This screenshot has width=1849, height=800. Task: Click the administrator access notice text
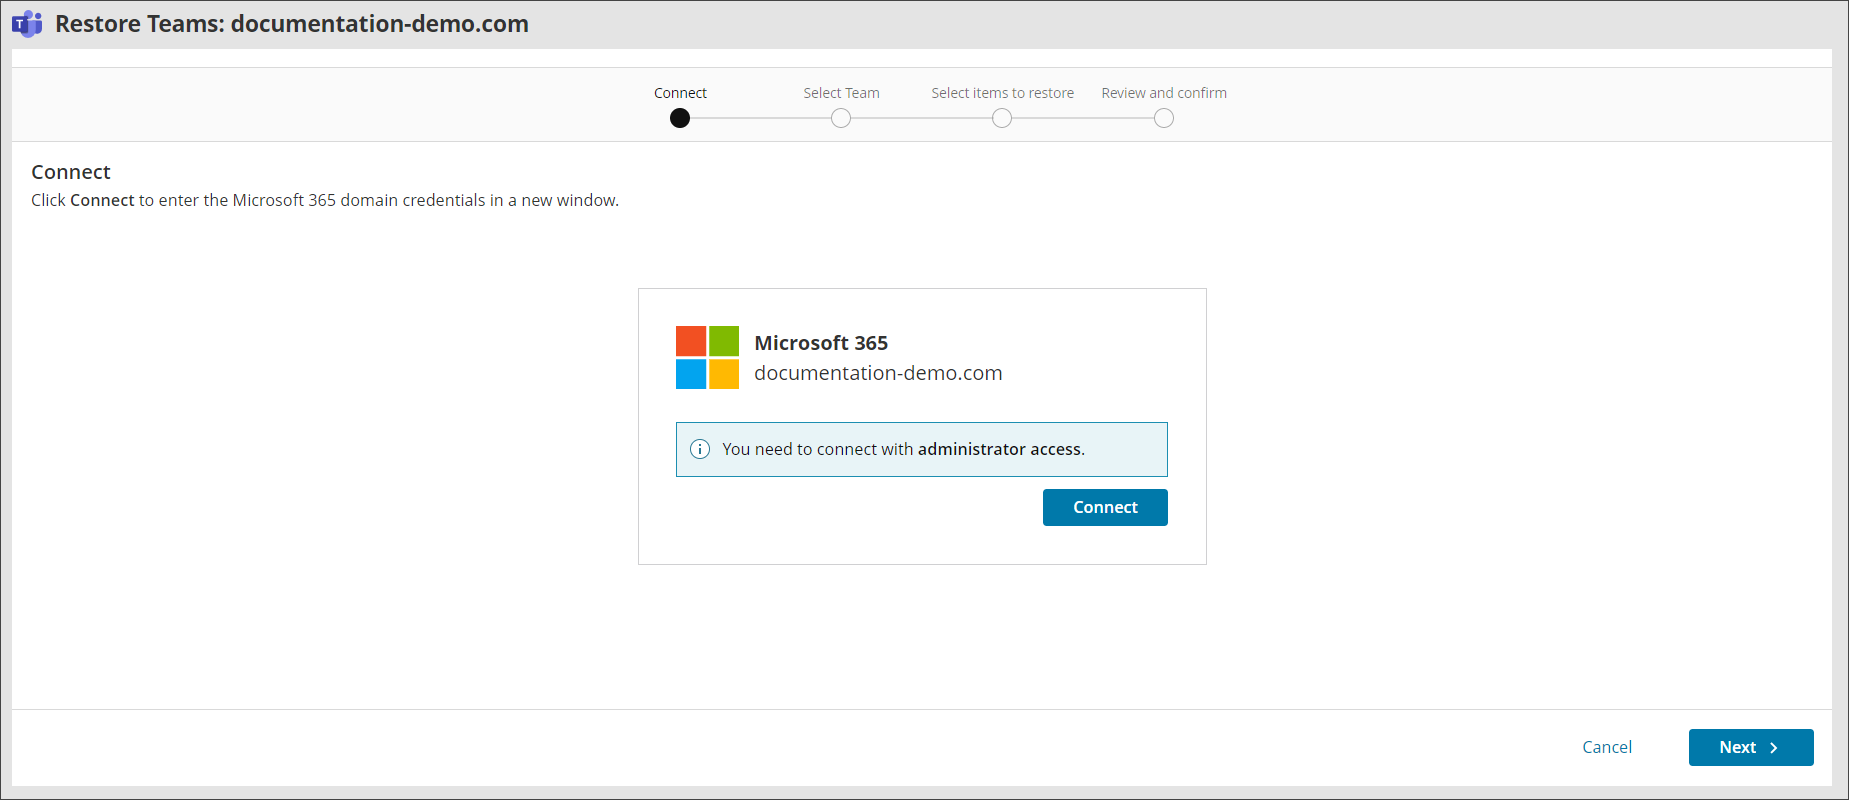click(x=903, y=449)
